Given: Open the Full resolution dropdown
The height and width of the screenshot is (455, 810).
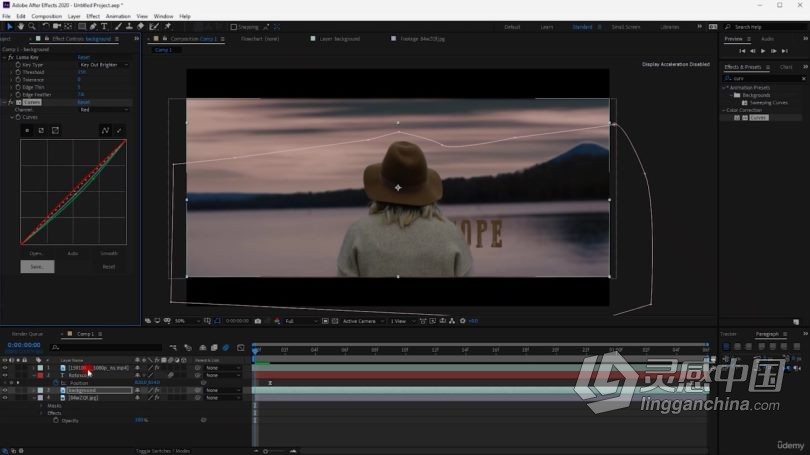Looking at the screenshot, I should click(301, 321).
